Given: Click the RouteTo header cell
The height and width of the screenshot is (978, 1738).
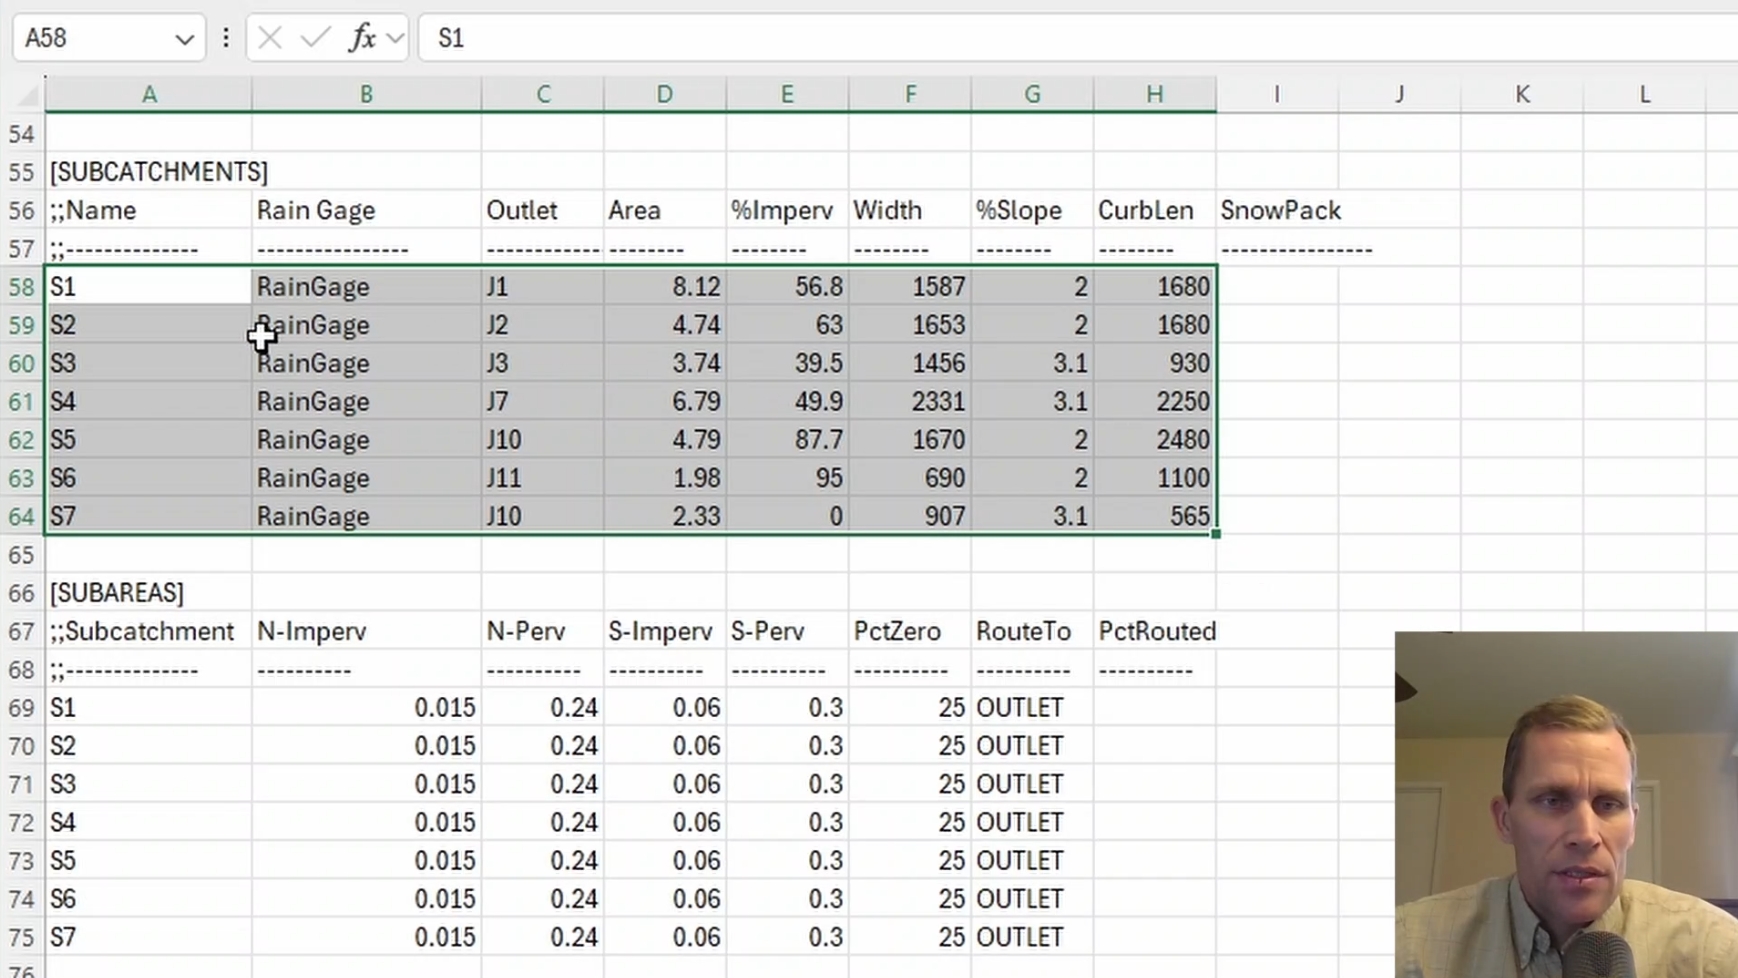Looking at the screenshot, I should (x=1032, y=631).
